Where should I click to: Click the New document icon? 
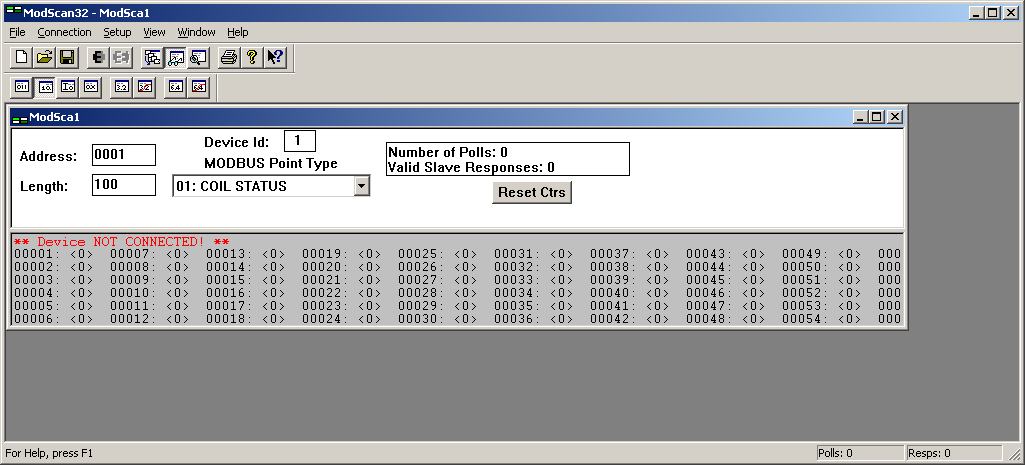(x=22, y=58)
